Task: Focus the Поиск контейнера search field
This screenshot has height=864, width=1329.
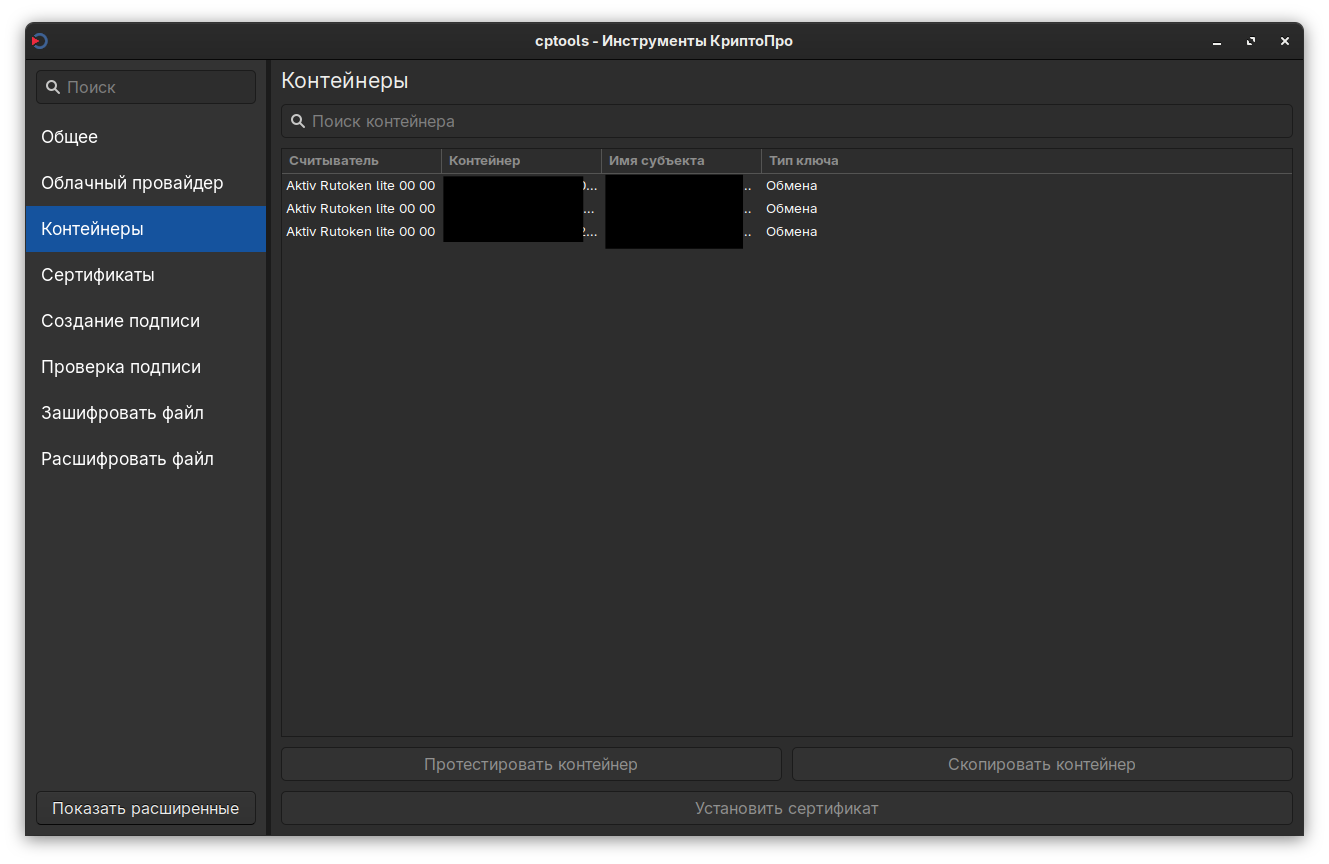Action: (787, 121)
